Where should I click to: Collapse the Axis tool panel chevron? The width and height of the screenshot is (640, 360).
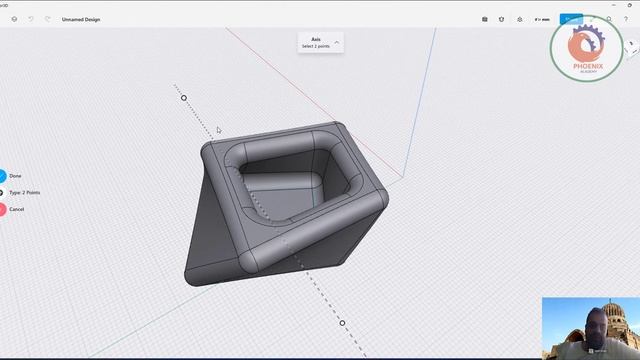pyautogui.click(x=337, y=42)
